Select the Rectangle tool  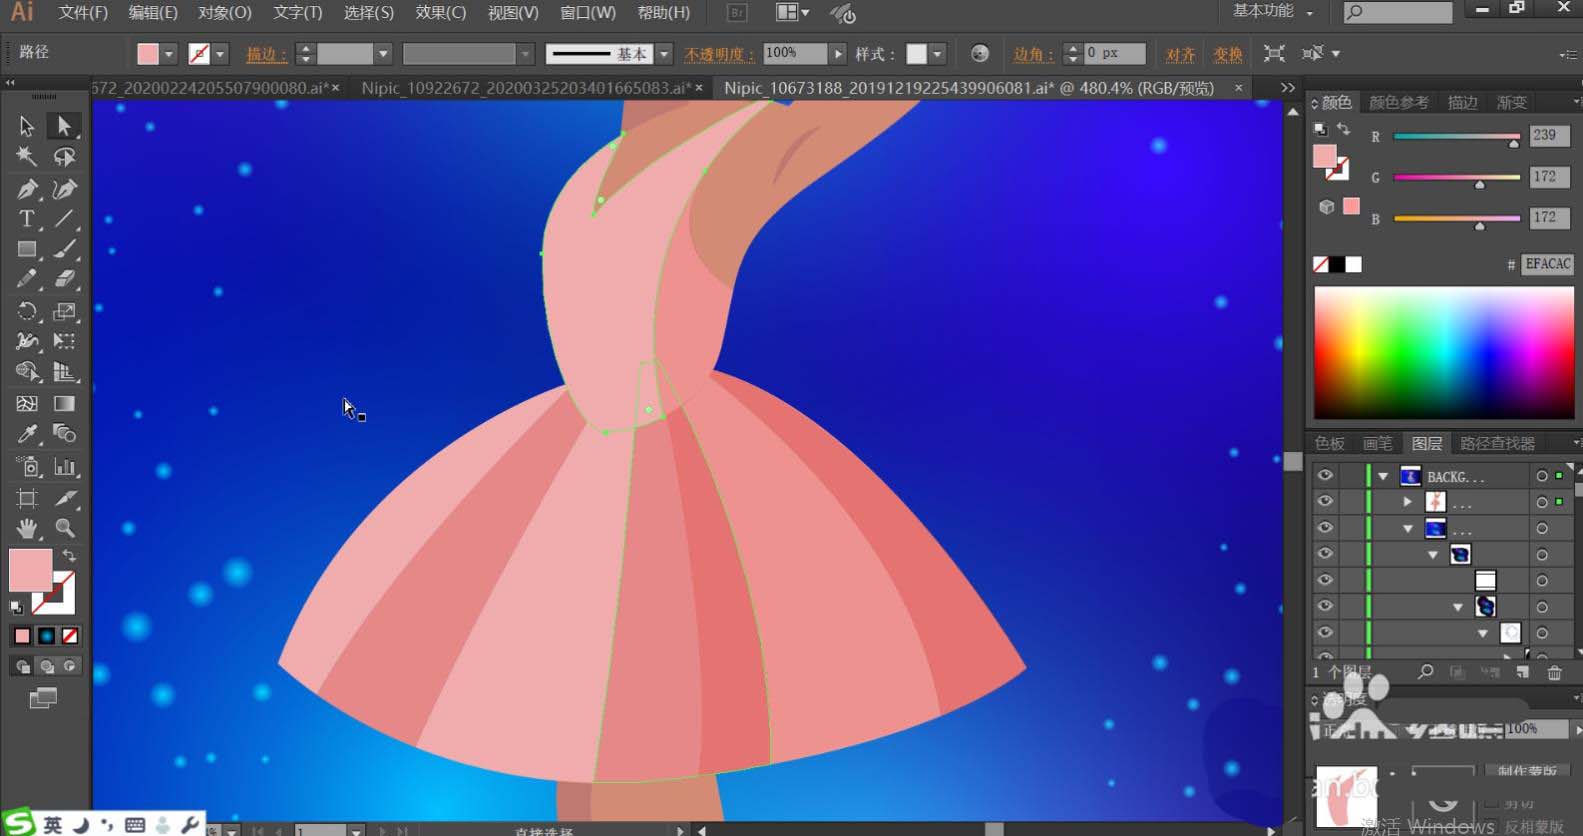26,249
